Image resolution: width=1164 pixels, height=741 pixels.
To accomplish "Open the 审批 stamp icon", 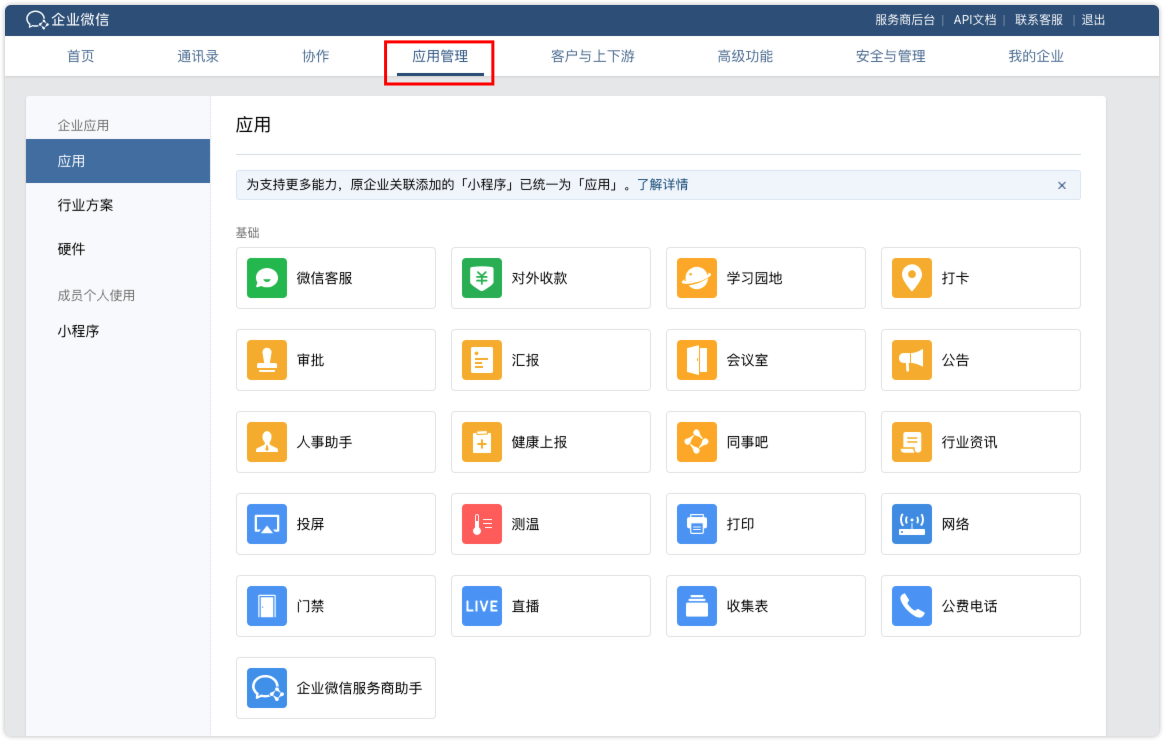I will pyautogui.click(x=267, y=360).
